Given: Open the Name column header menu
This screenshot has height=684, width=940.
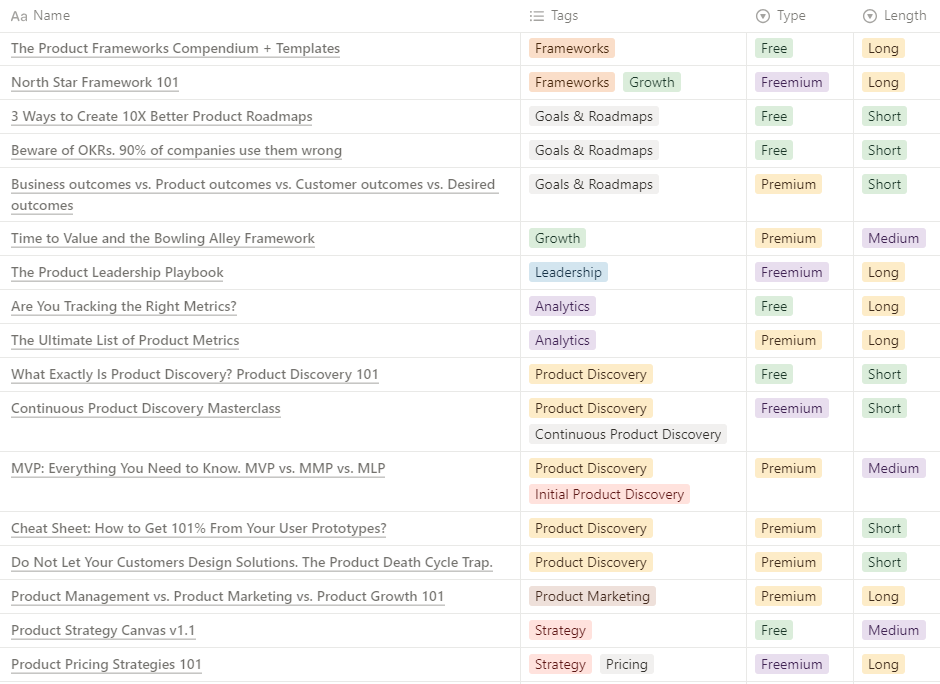Looking at the screenshot, I should 260,16.
